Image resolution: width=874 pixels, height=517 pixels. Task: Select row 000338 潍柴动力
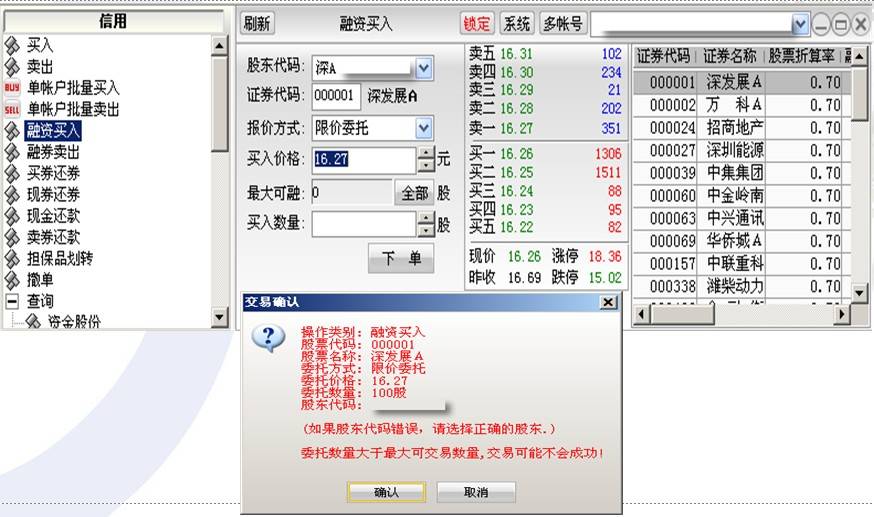point(742,286)
